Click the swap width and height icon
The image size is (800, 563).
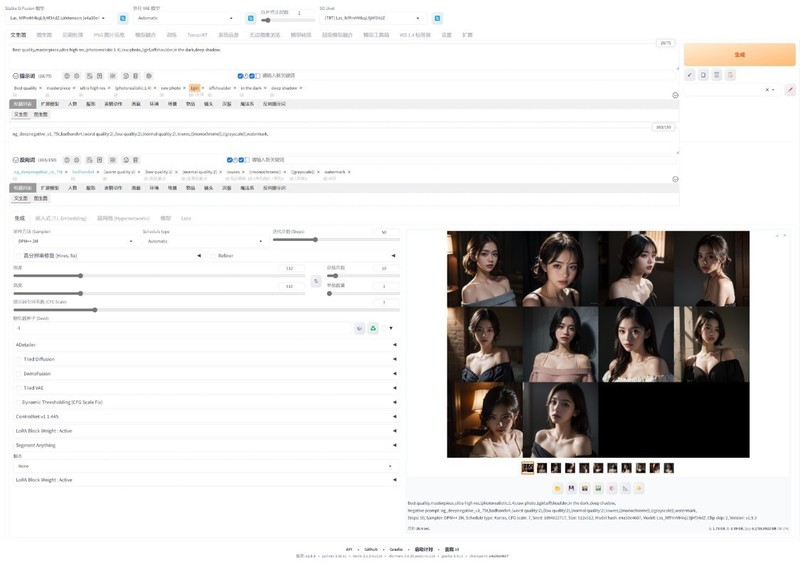pyautogui.click(x=316, y=281)
